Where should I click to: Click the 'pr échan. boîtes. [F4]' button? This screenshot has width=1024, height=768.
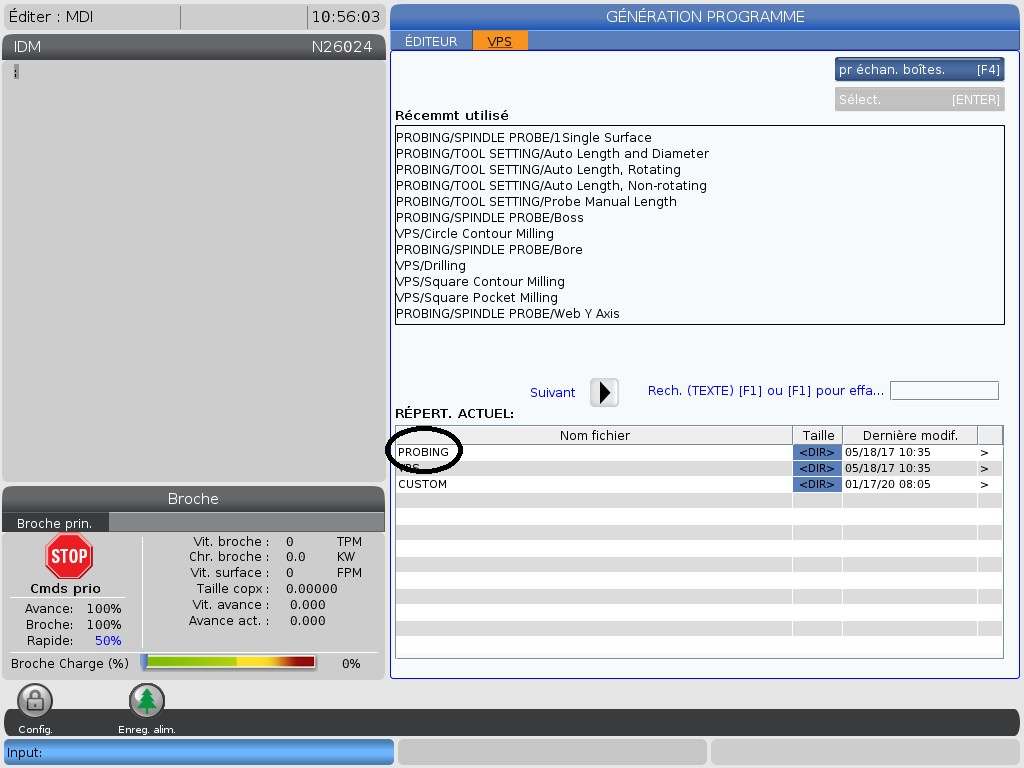point(918,70)
